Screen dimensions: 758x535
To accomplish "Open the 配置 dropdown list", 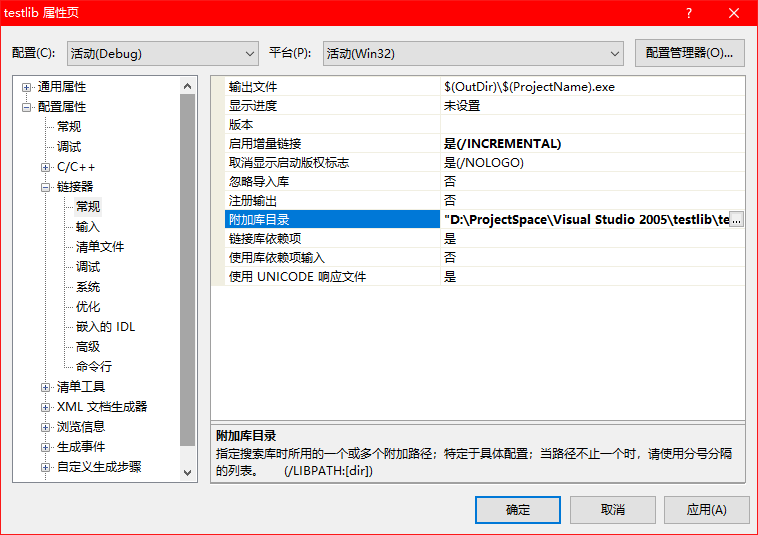I will click(162, 53).
